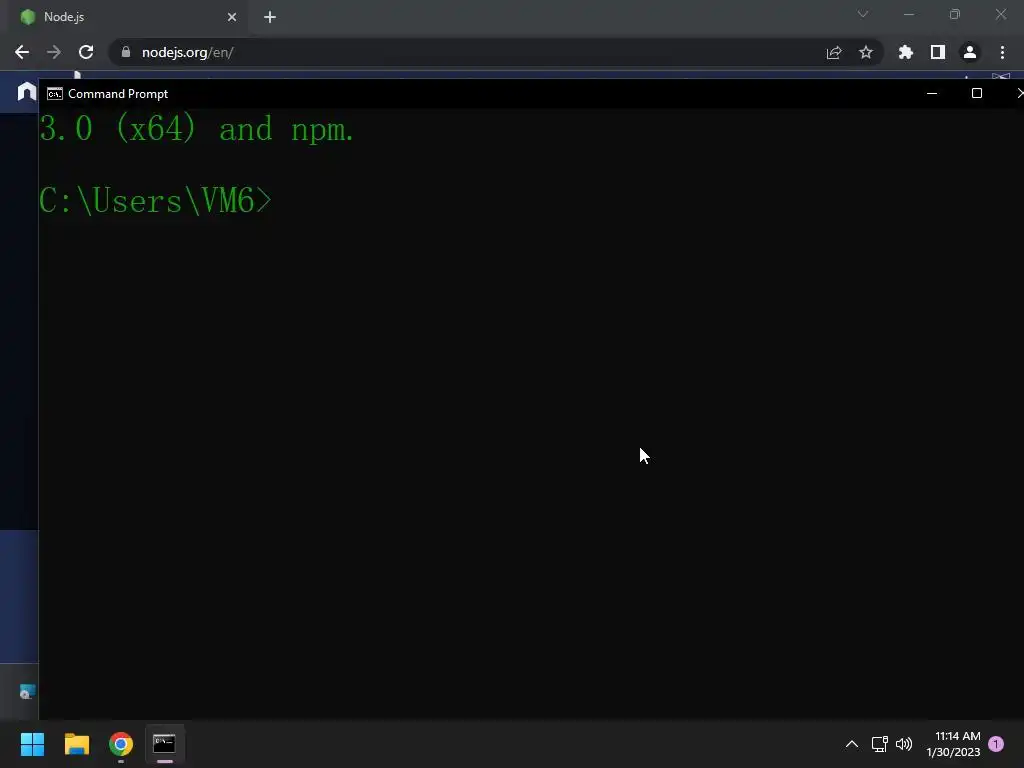
Task: Minimize the Chrome window
Action: (x=909, y=14)
